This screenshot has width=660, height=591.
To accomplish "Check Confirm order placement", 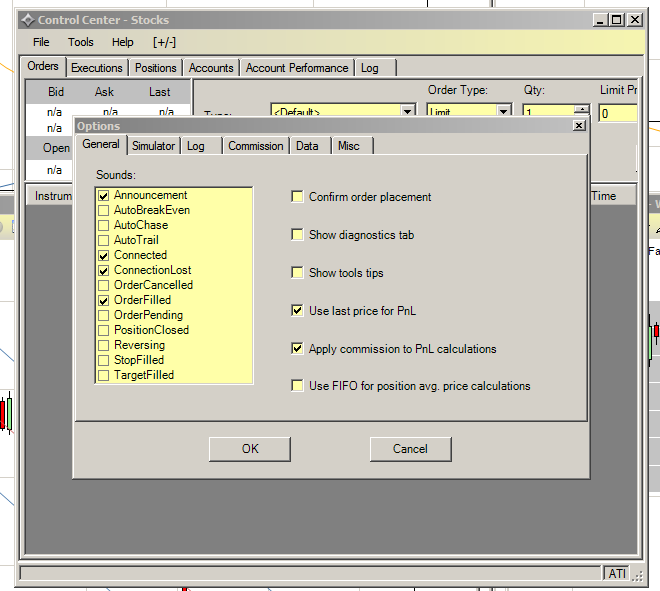I will point(297,197).
